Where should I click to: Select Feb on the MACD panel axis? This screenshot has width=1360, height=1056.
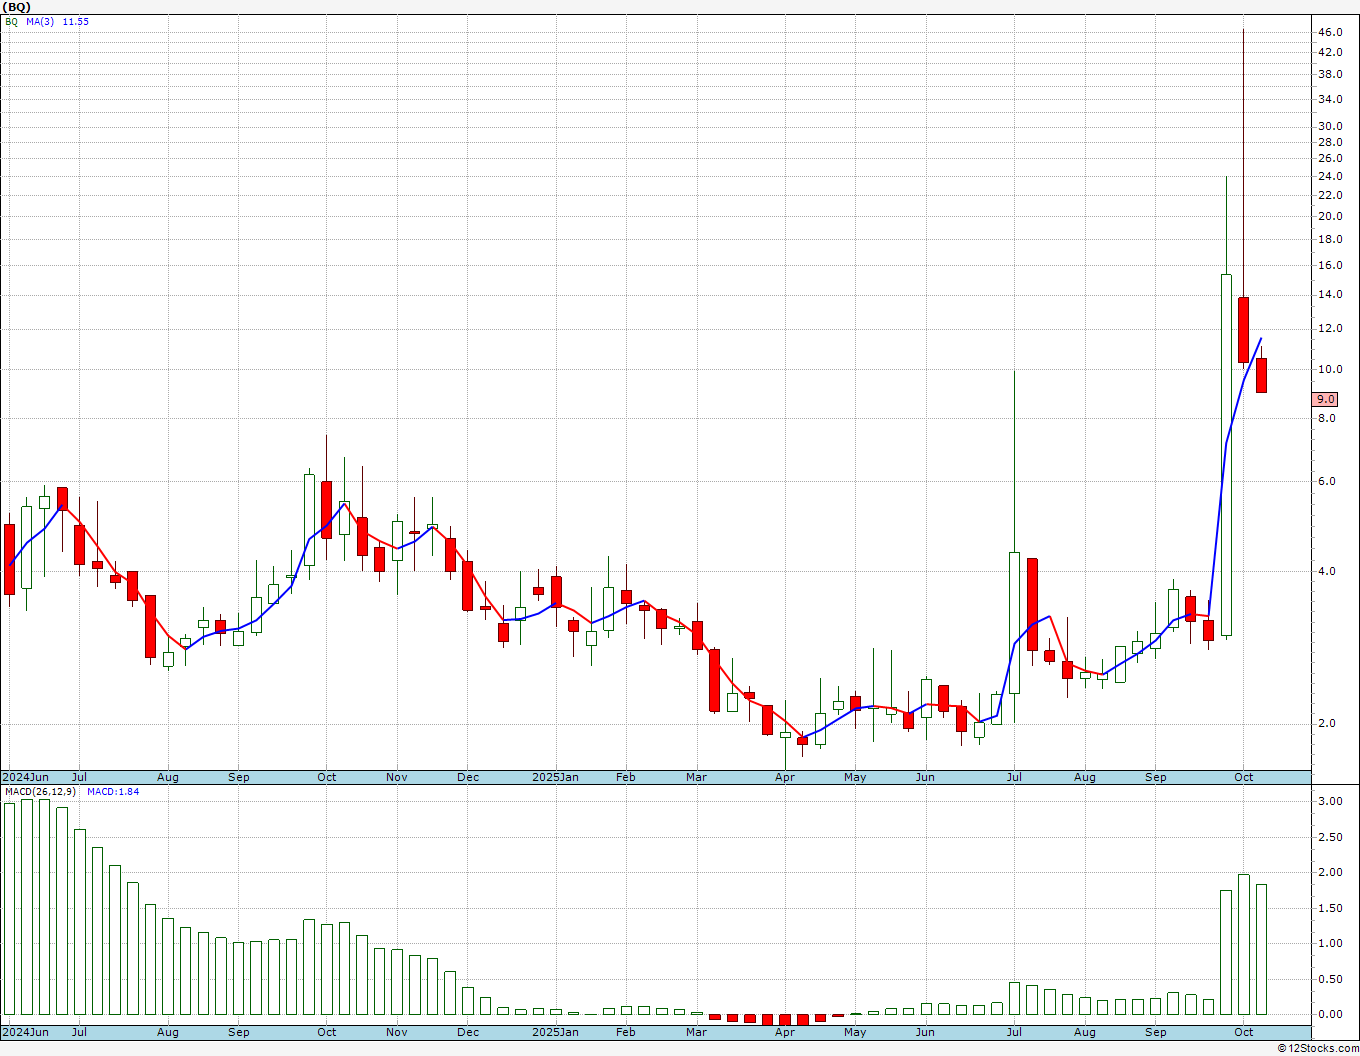pos(626,1032)
